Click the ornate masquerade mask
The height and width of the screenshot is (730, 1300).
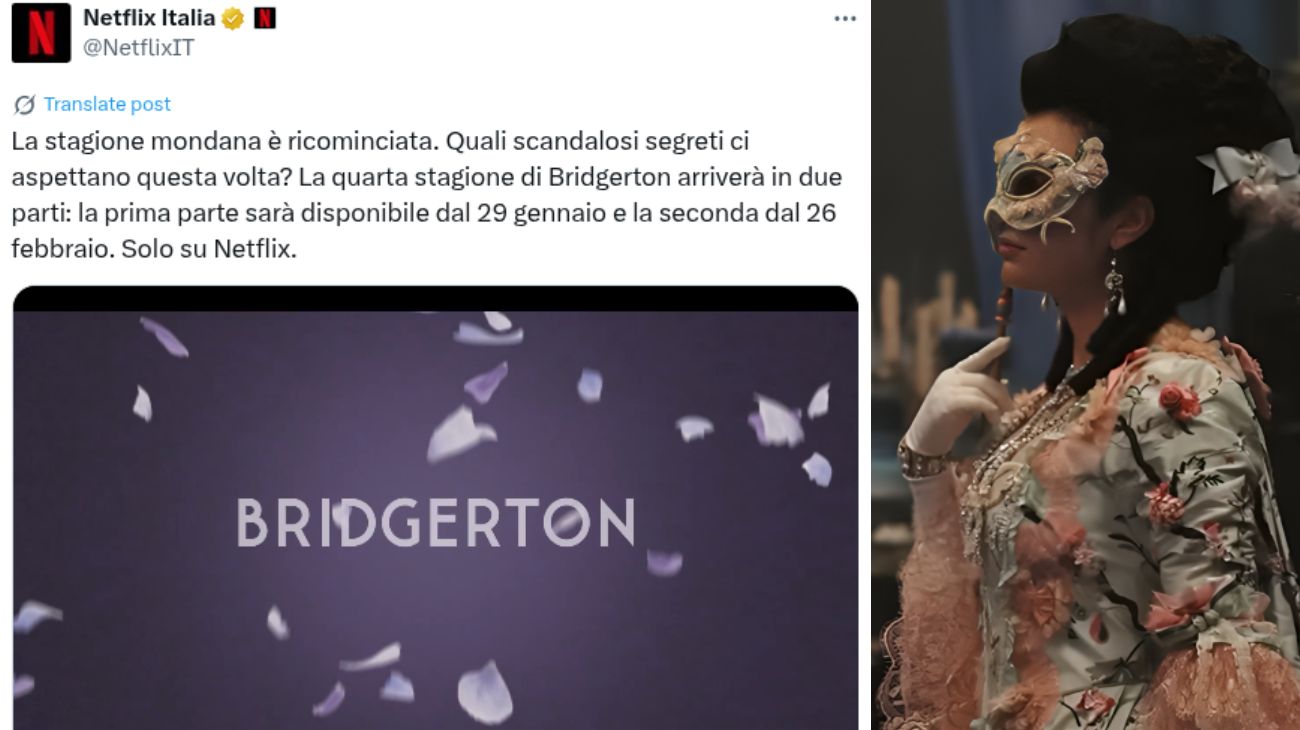[1043, 186]
